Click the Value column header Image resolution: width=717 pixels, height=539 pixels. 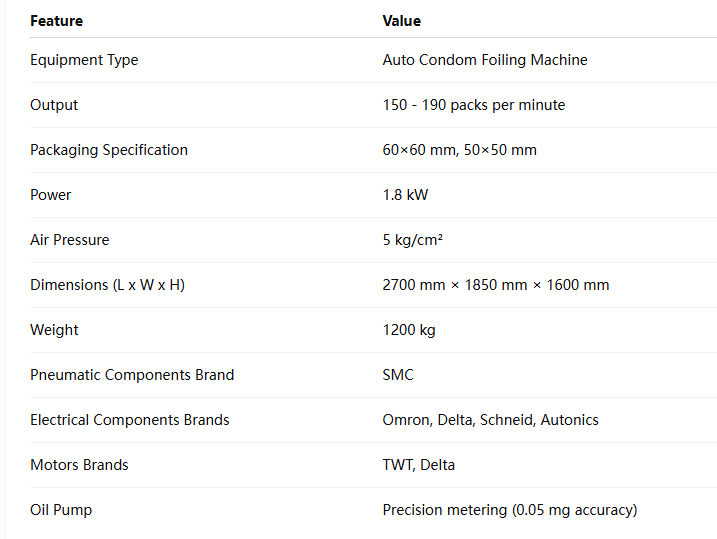[x=401, y=21]
